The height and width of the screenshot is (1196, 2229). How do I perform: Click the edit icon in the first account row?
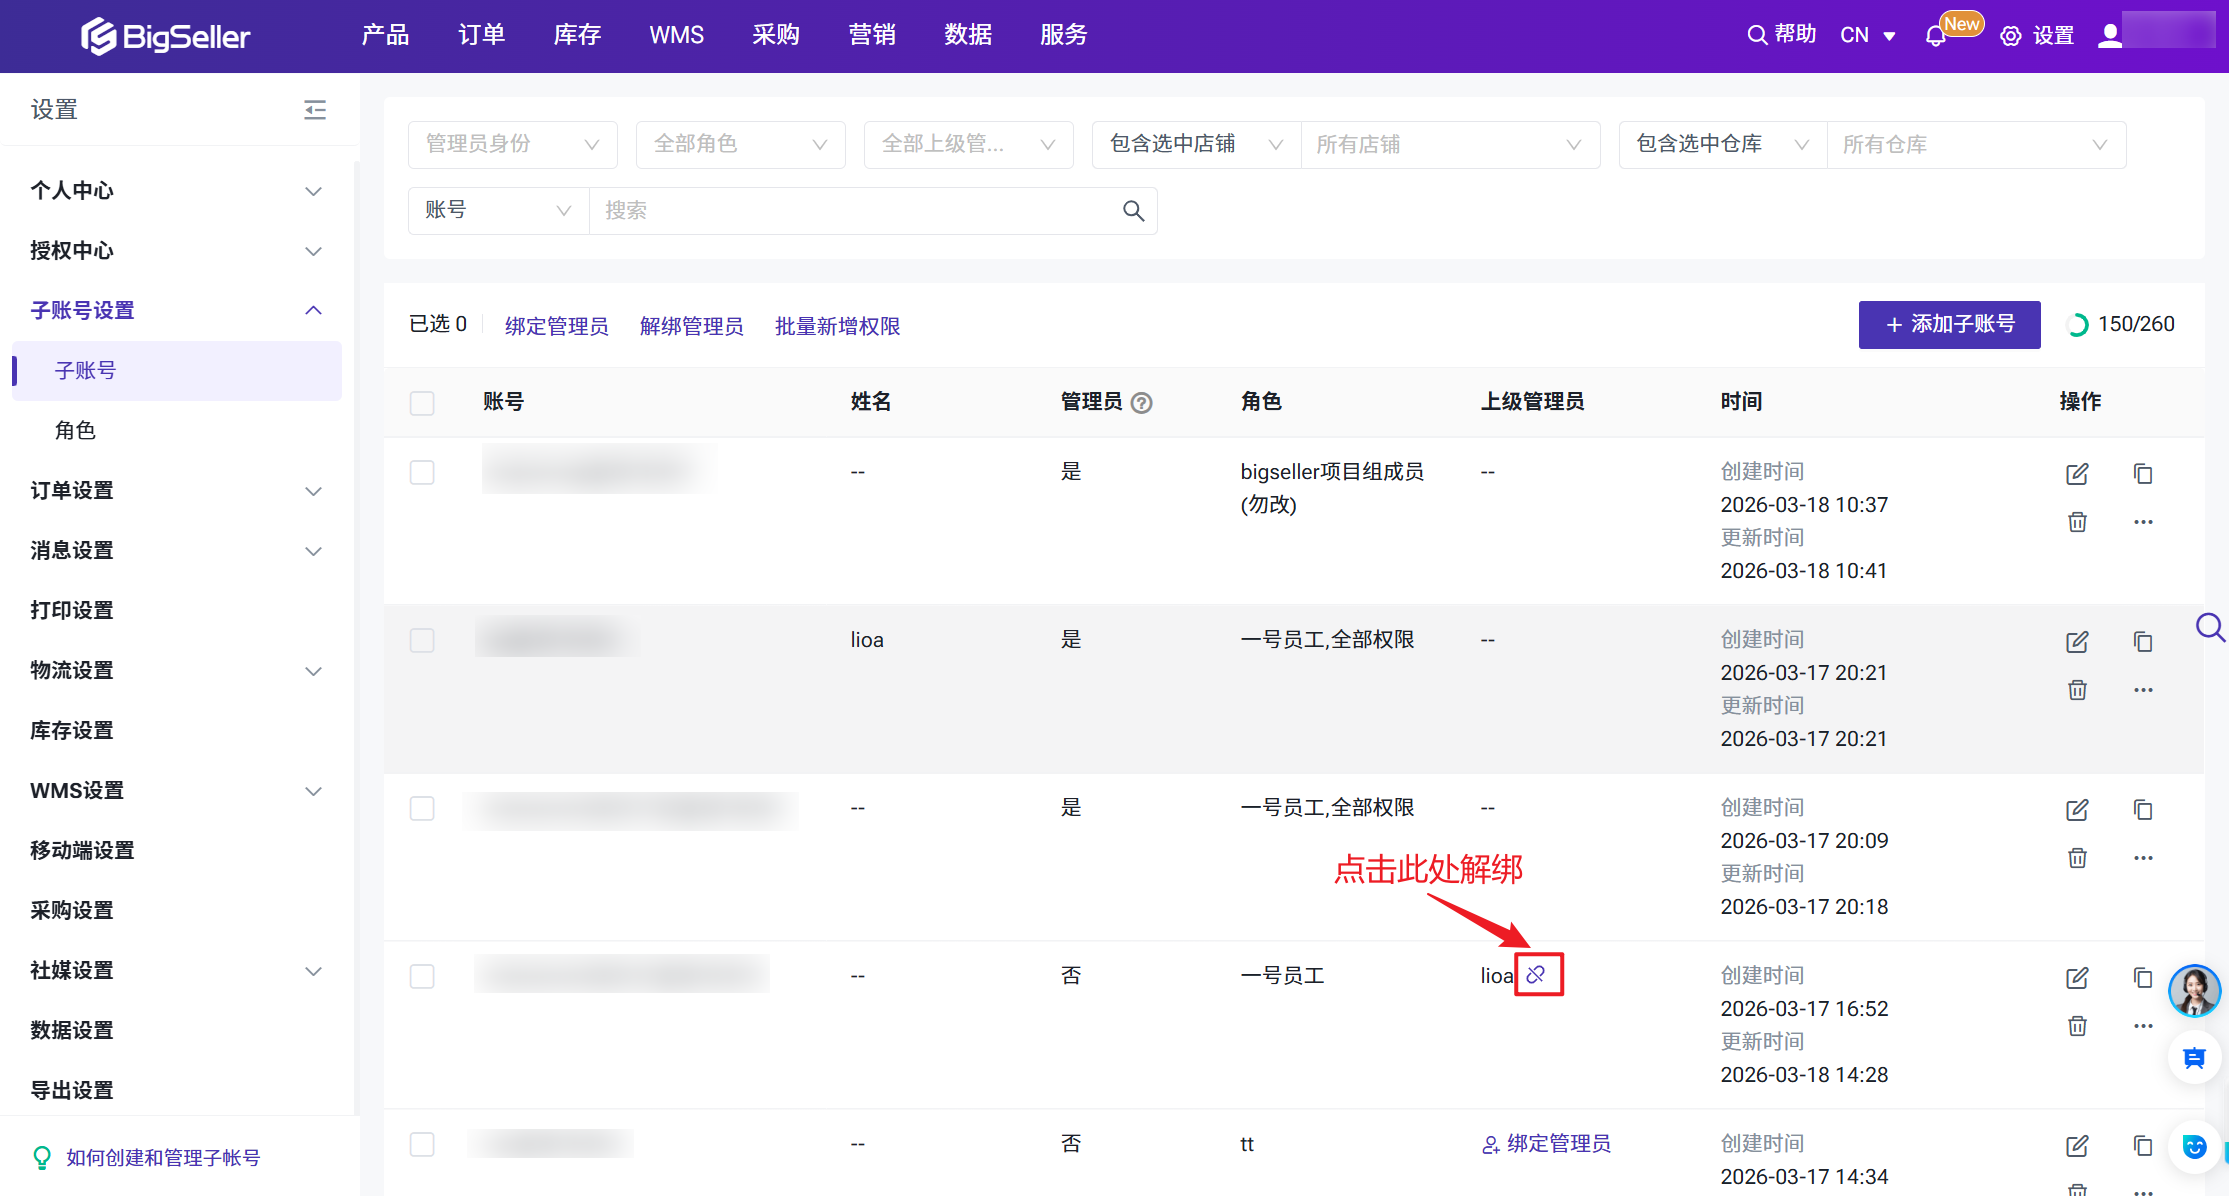[x=2077, y=473]
